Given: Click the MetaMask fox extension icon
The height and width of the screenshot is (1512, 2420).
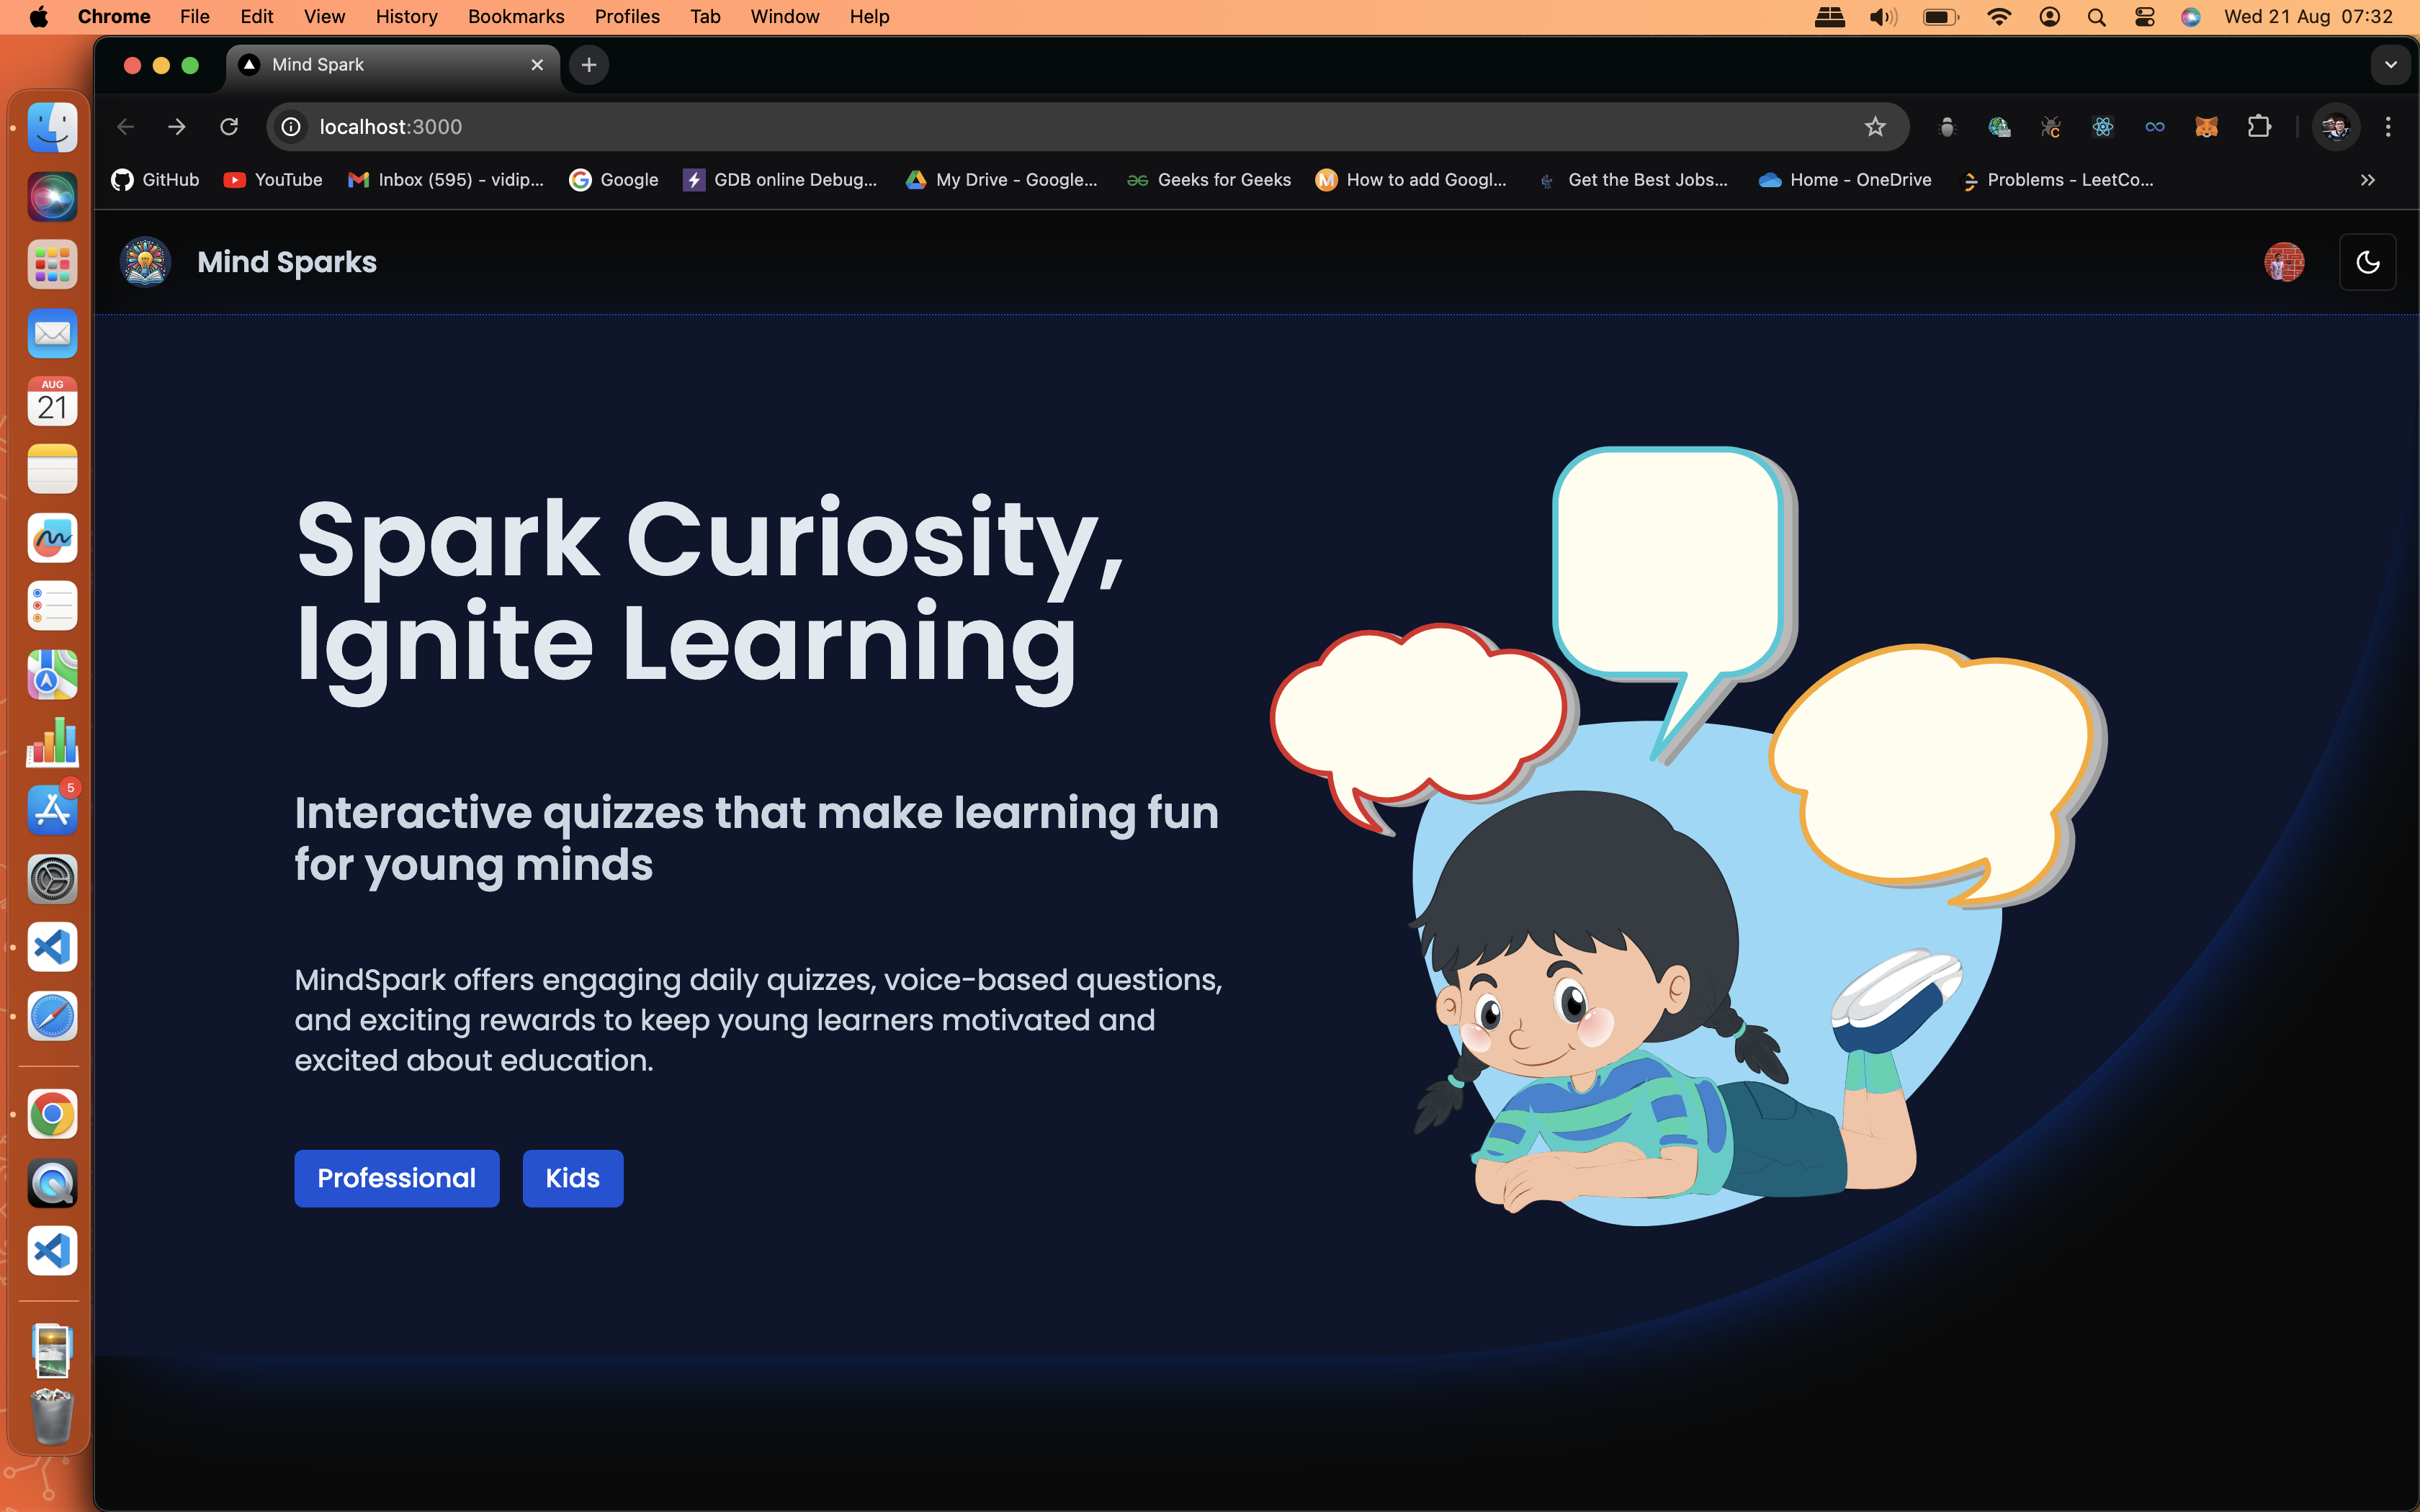Looking at the screenshot, I should [x=2206, y=127].
